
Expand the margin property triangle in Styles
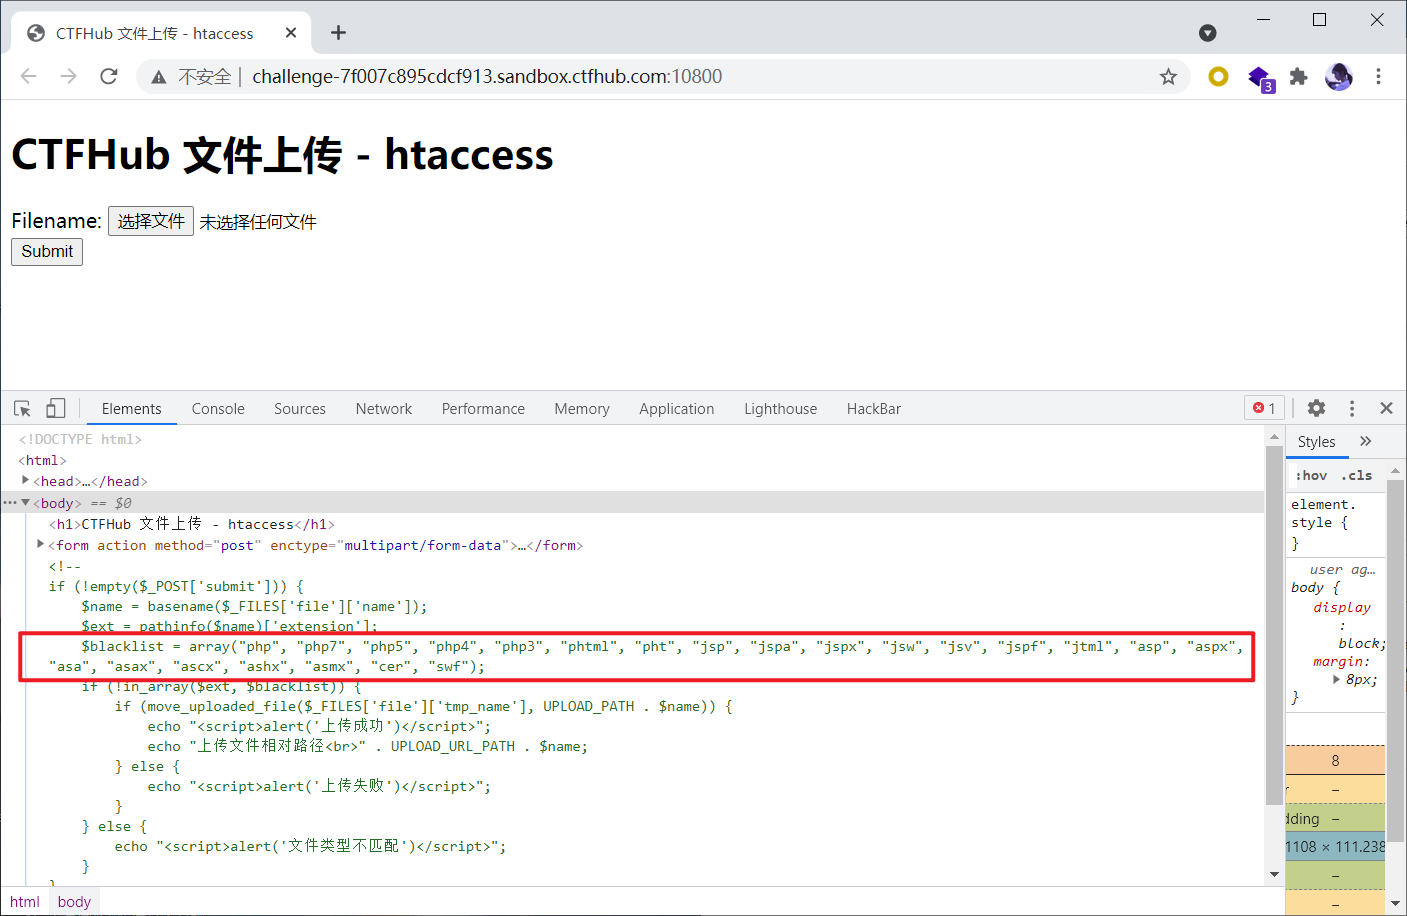[1337, 679]
